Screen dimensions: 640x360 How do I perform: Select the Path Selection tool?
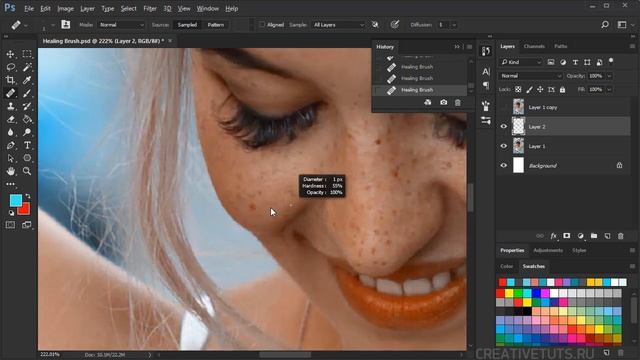(11, 158)
